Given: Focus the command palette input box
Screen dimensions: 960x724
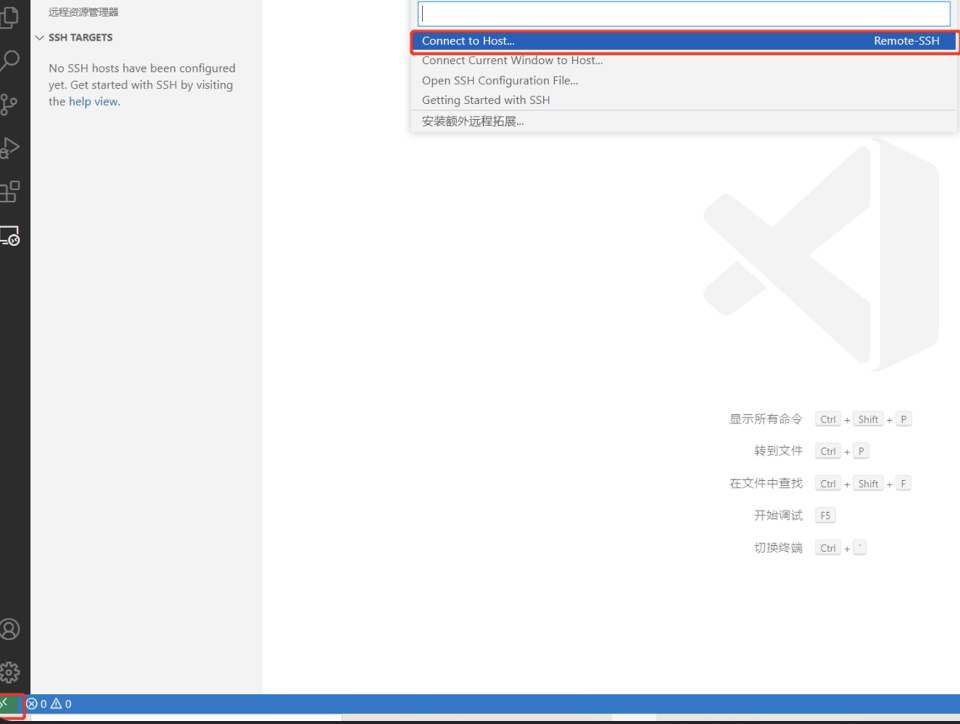Looking at the screenshot, I should 684,14.
